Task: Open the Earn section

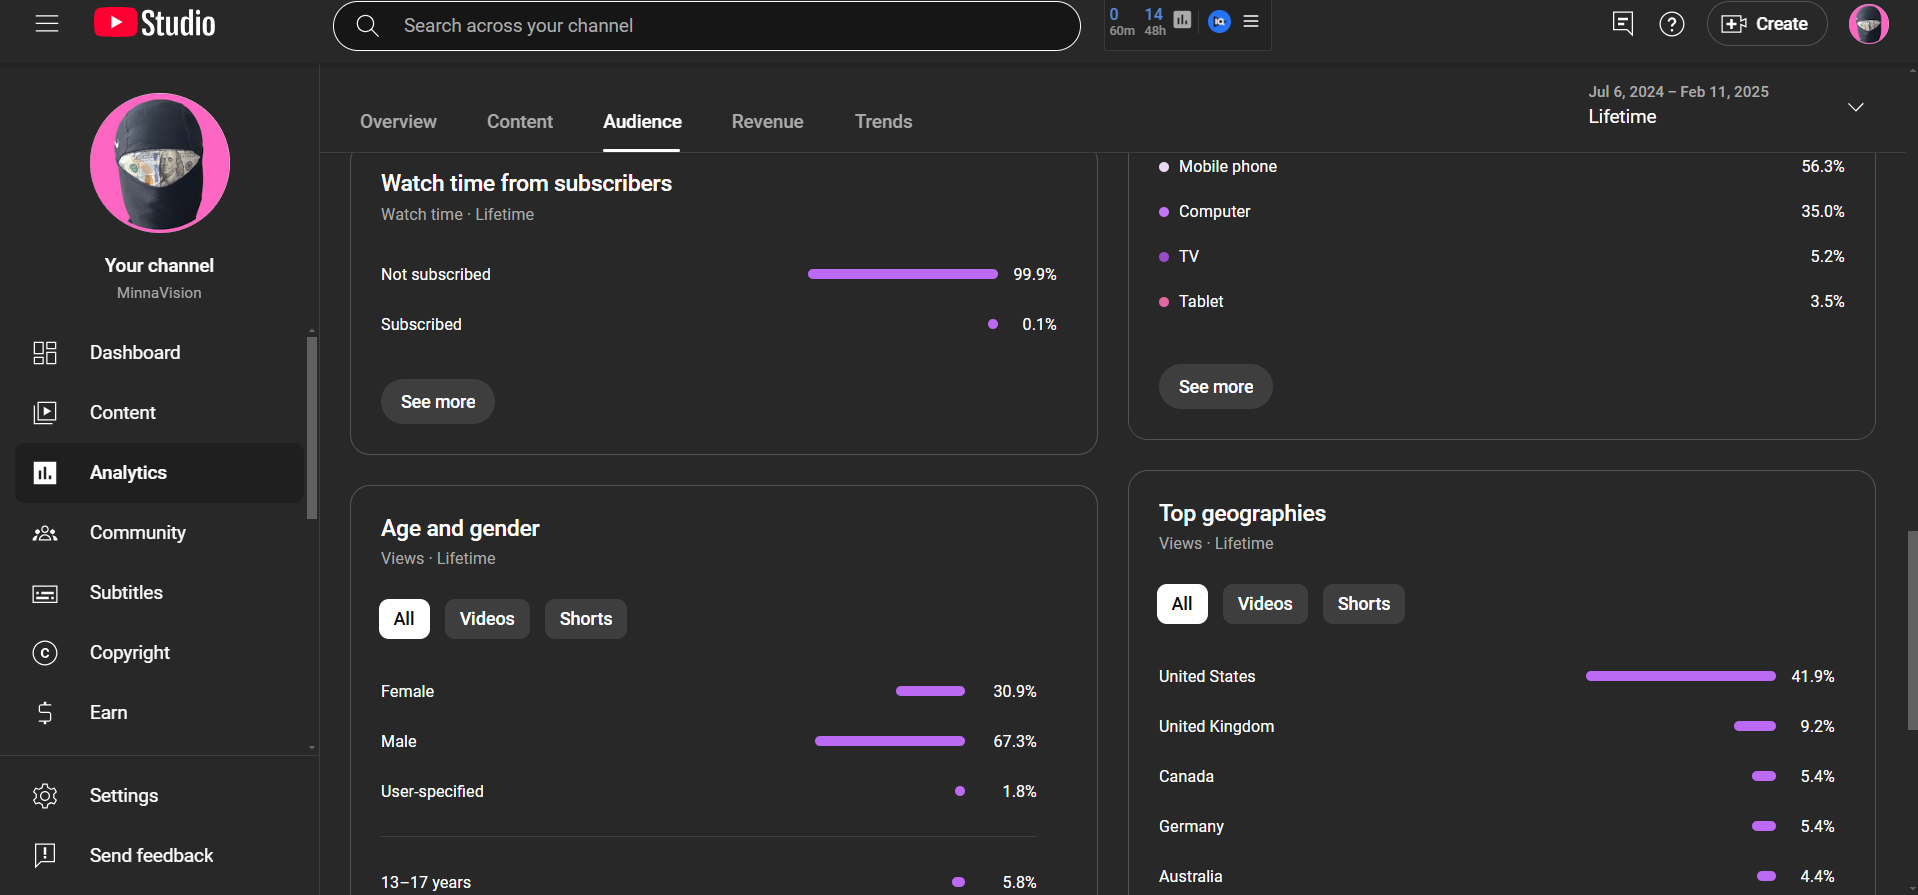Action: coord(108,713)
